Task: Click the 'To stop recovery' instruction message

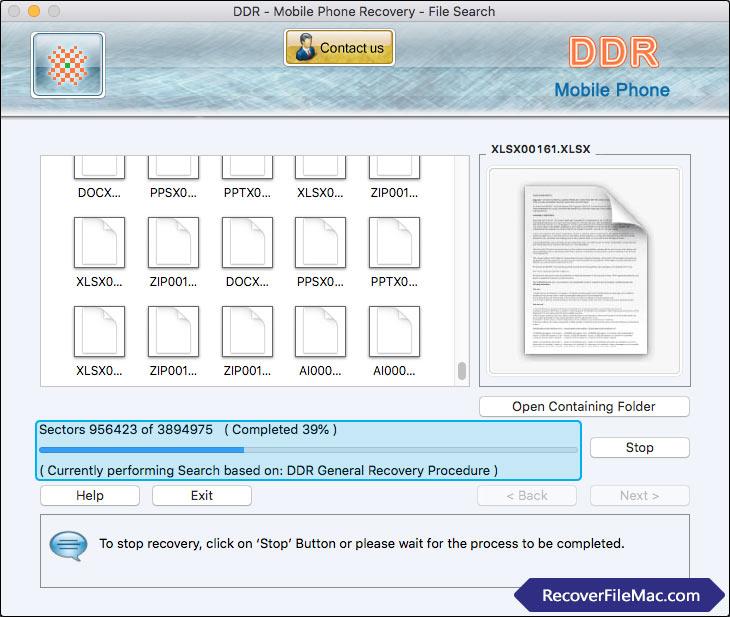Action: point(362,543)
